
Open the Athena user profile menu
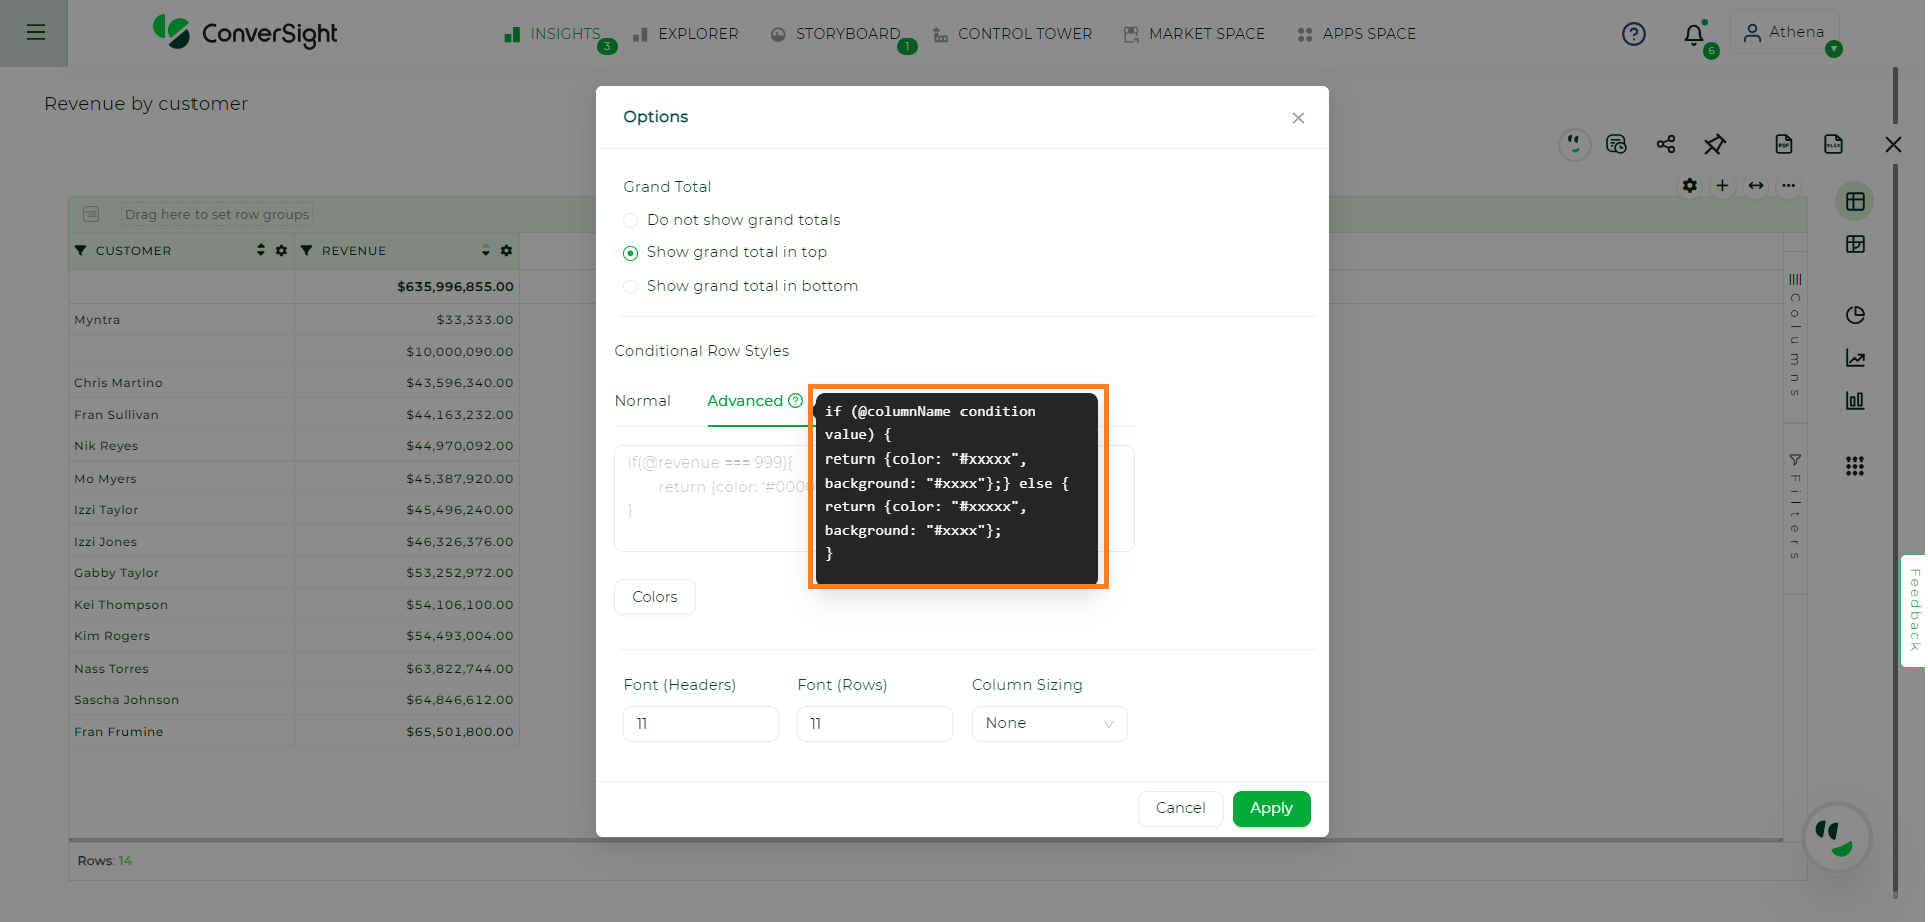(x=1785, y=32)
